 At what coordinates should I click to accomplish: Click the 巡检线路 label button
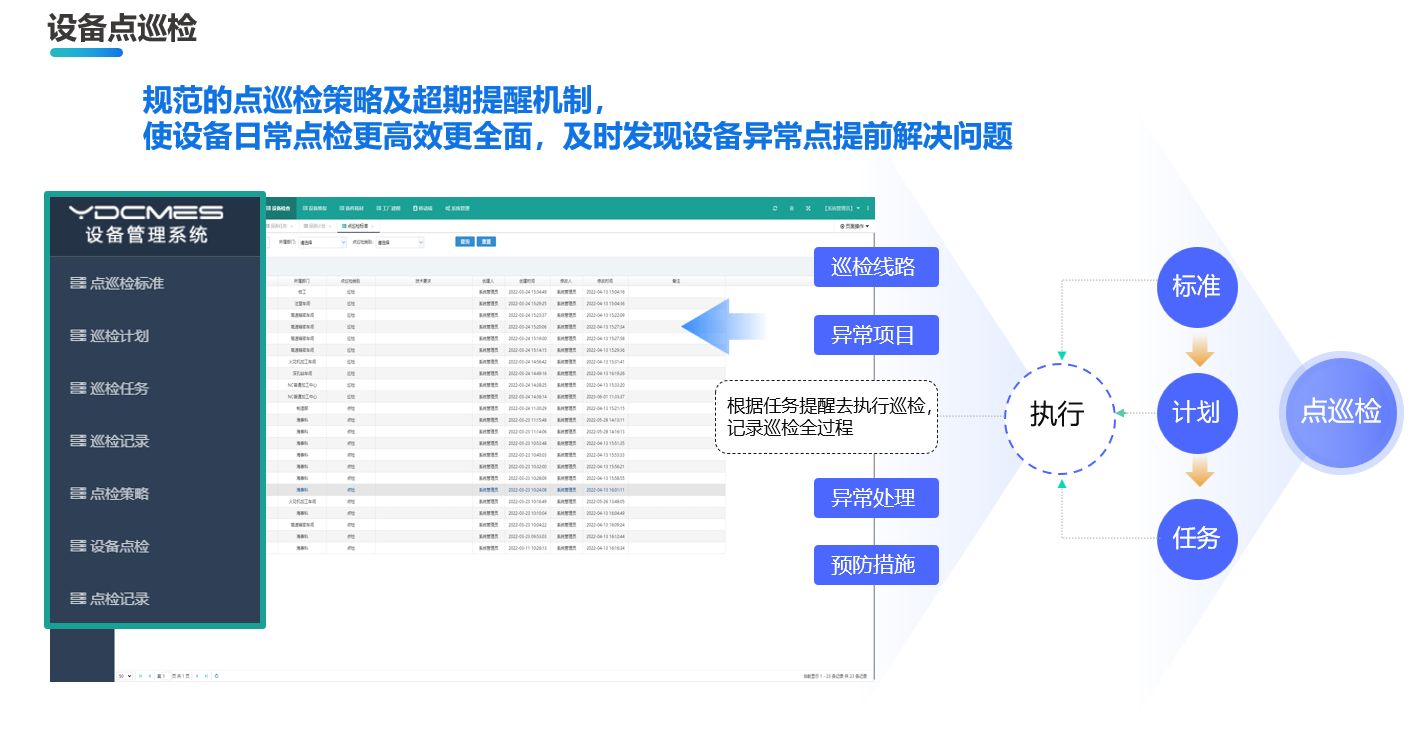pyautogui.click(x=876, y=267)
